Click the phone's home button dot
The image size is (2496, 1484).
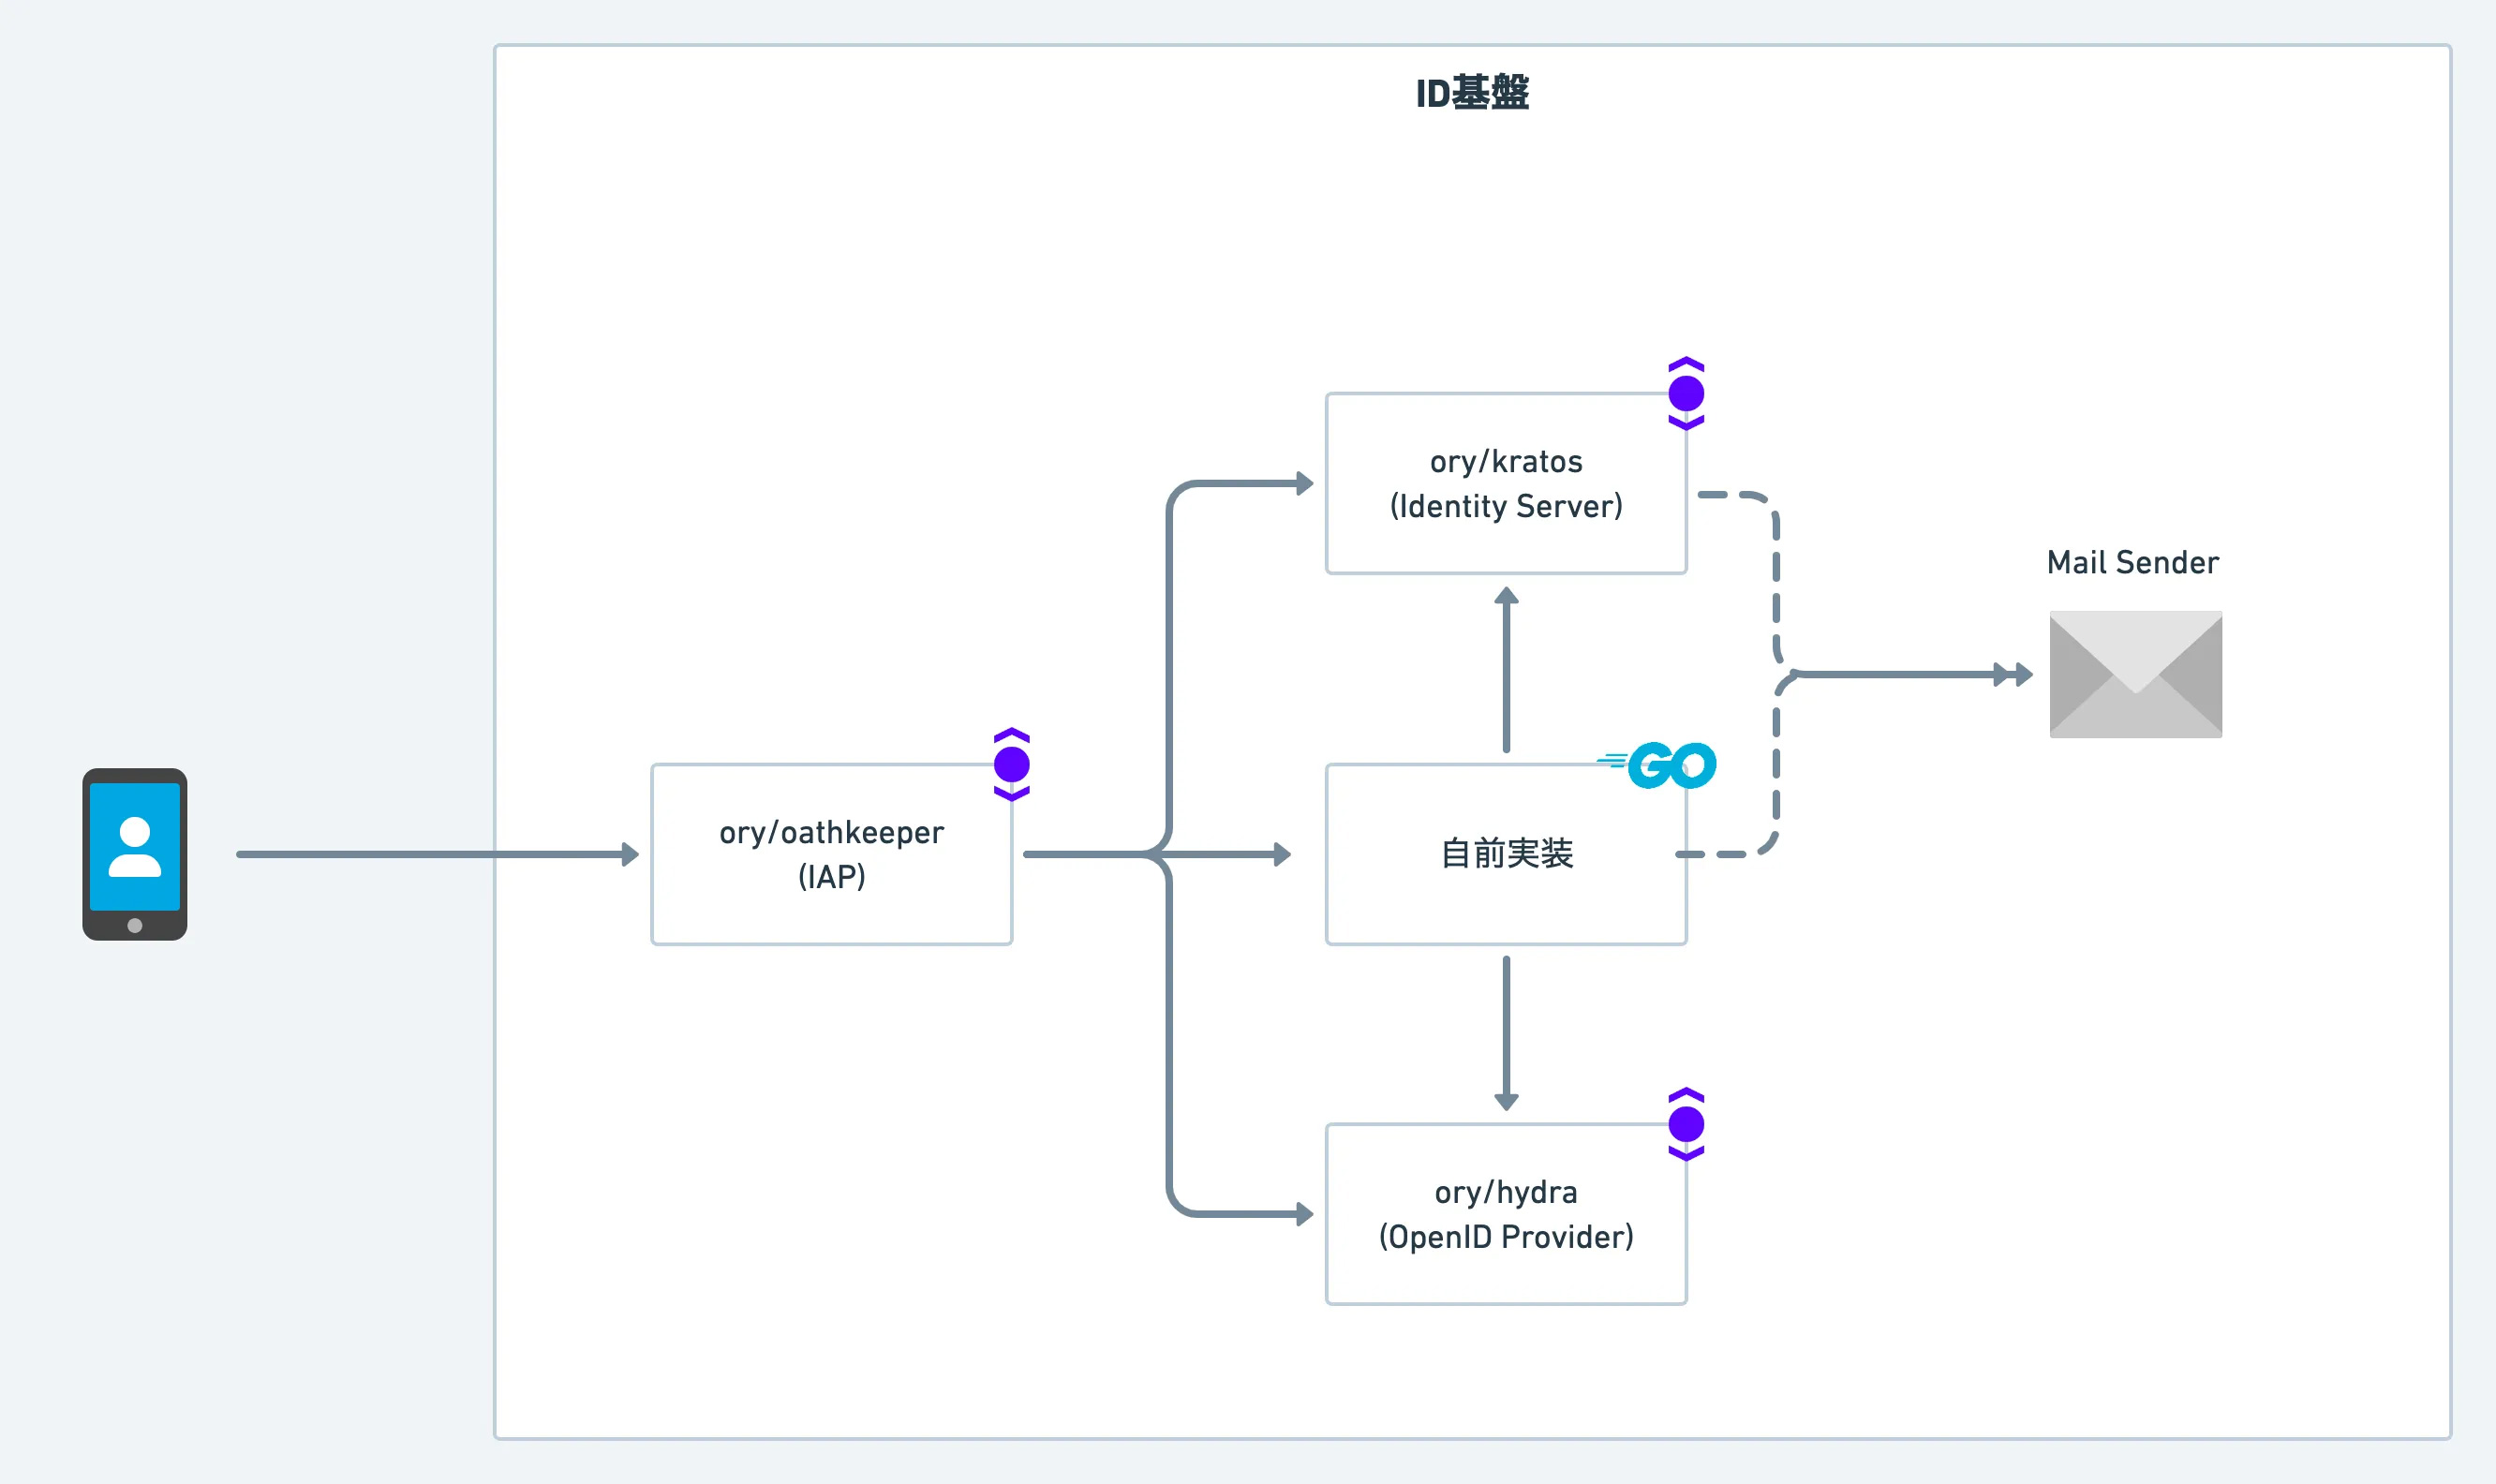pos(134,925)
